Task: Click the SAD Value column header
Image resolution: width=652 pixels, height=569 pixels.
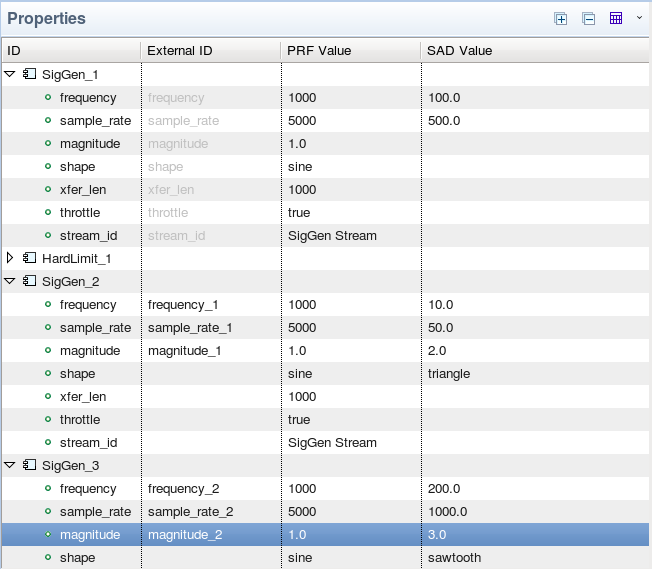Action: click(536, 51)
